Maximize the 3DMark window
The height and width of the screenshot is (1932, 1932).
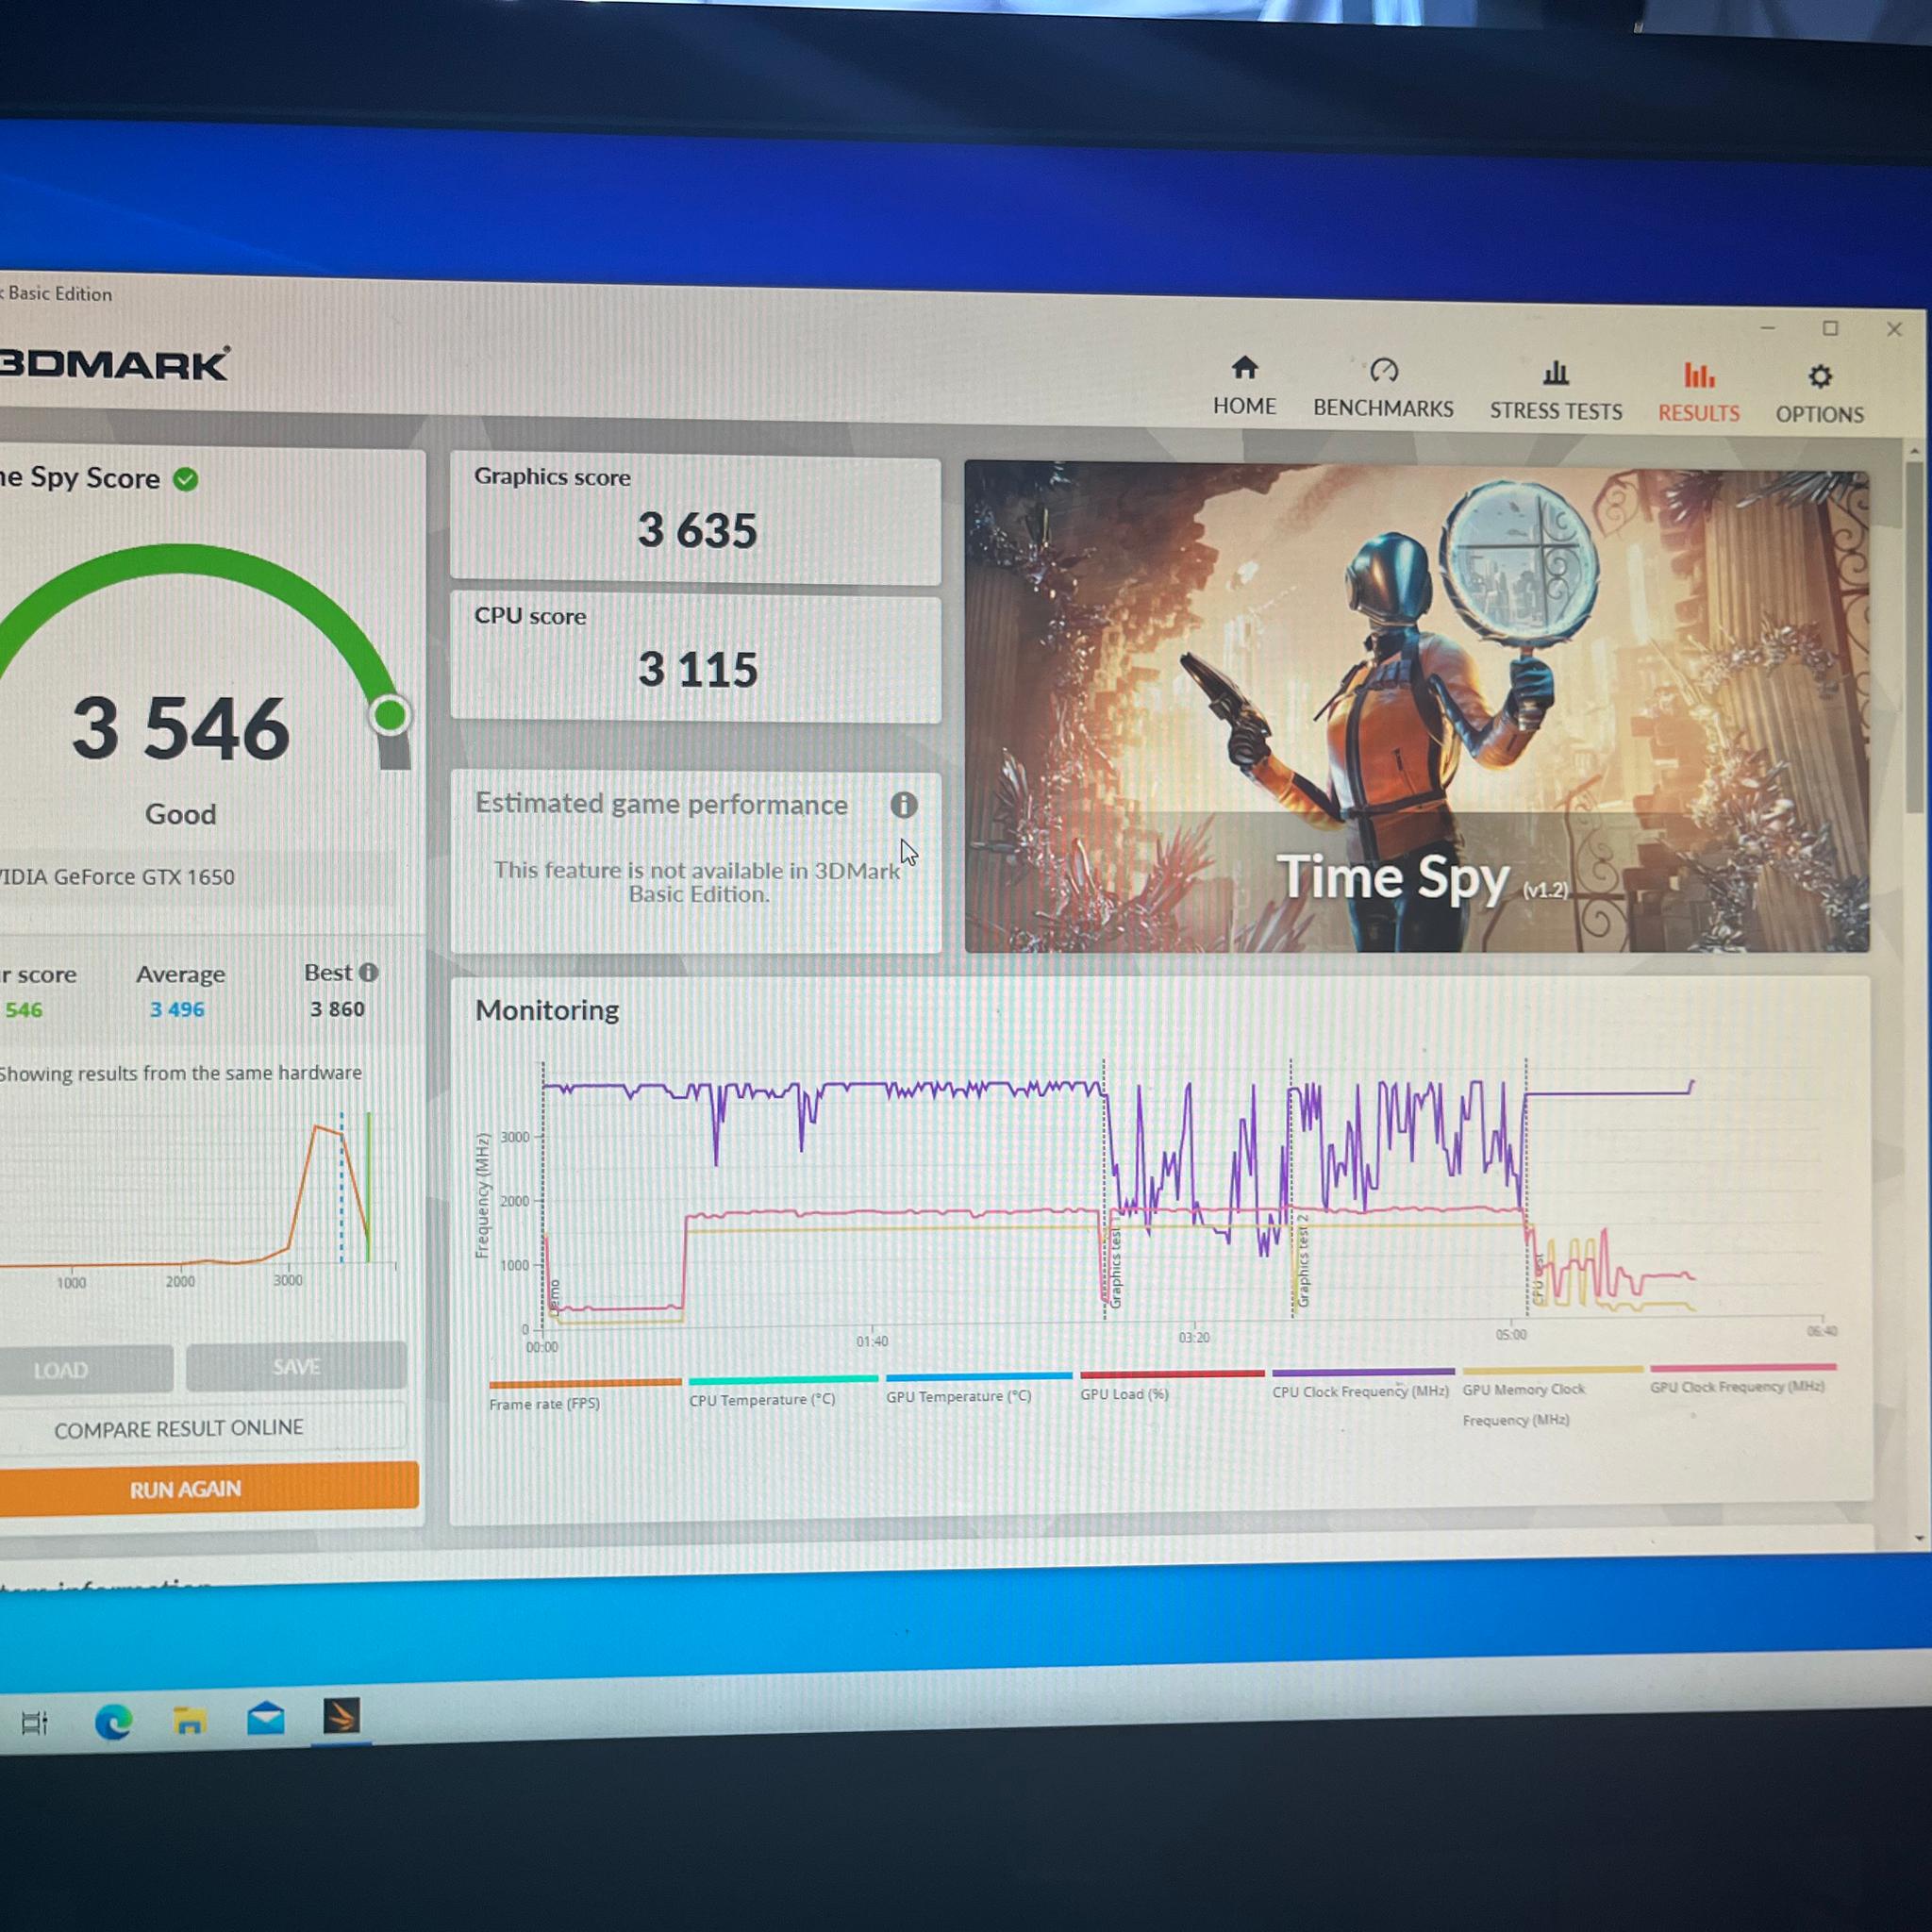[1830, 328]
